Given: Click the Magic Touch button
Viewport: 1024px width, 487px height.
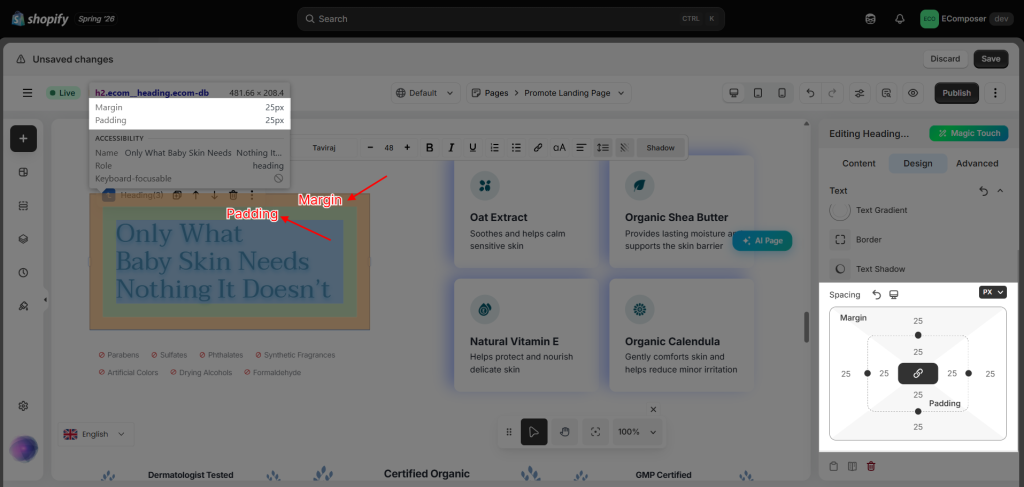Looking at the screenshot, I should (969, 133).
